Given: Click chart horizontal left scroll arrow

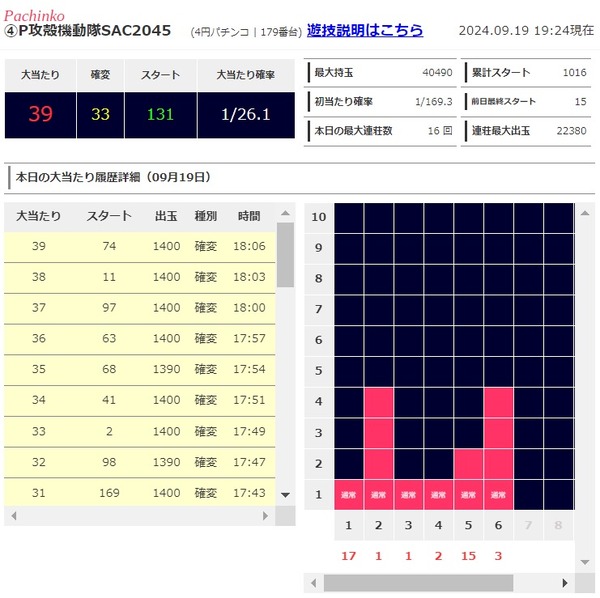Looking at the screenshot, I should tap(314, 583).
